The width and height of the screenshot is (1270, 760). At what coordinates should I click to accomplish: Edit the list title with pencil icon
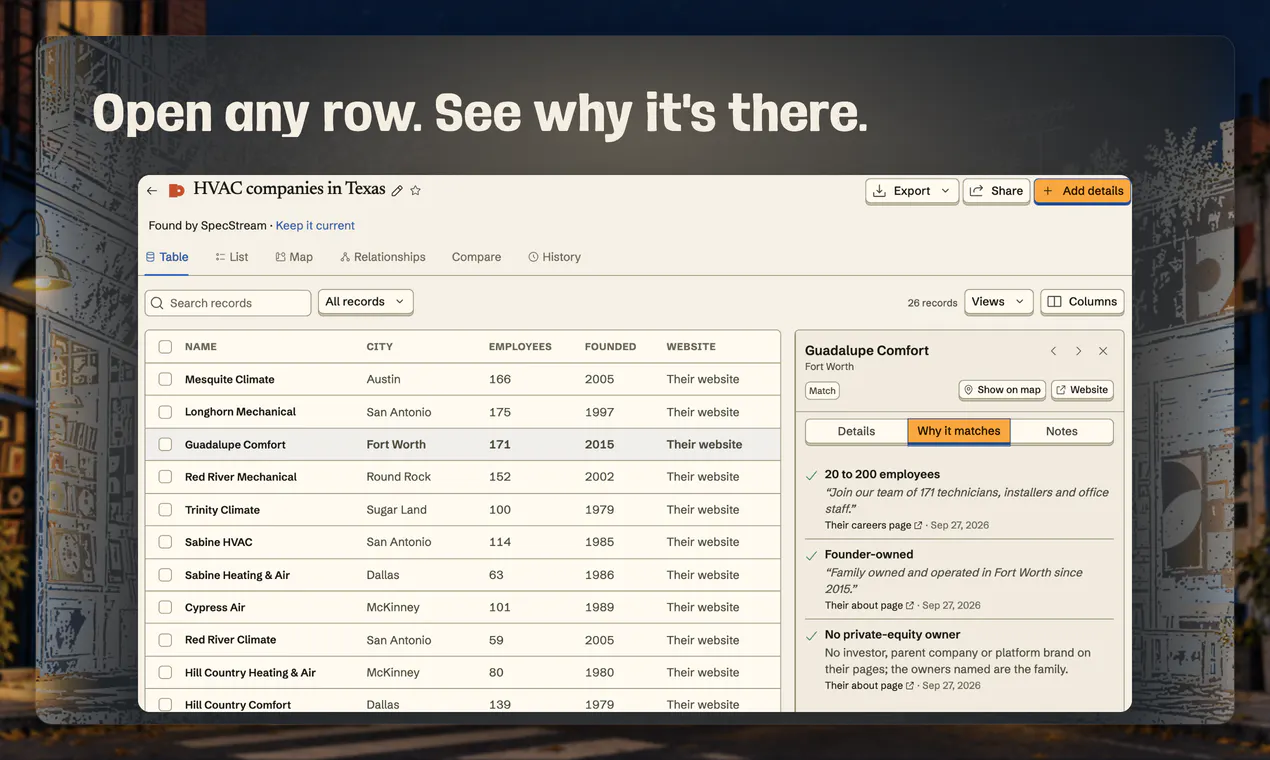click(397, 190)
